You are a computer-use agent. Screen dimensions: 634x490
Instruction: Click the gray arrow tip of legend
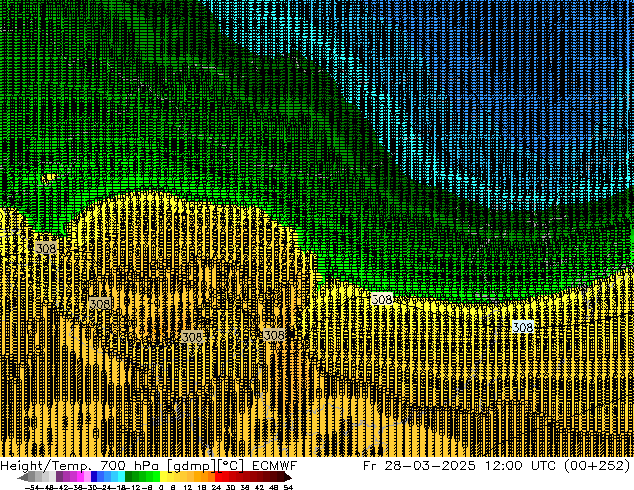coord(23,477)
